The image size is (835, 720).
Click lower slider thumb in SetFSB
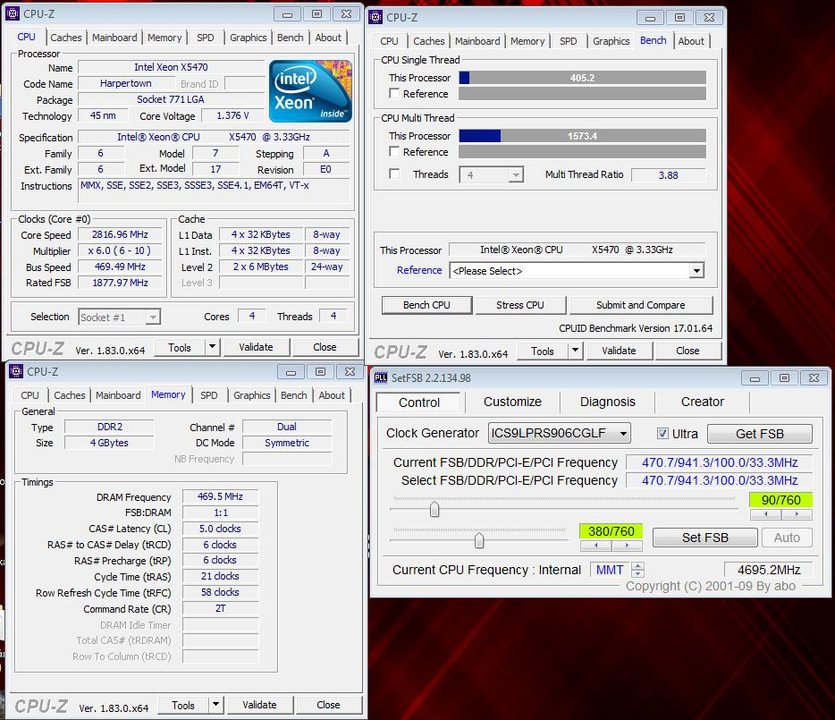pos(479,541)
